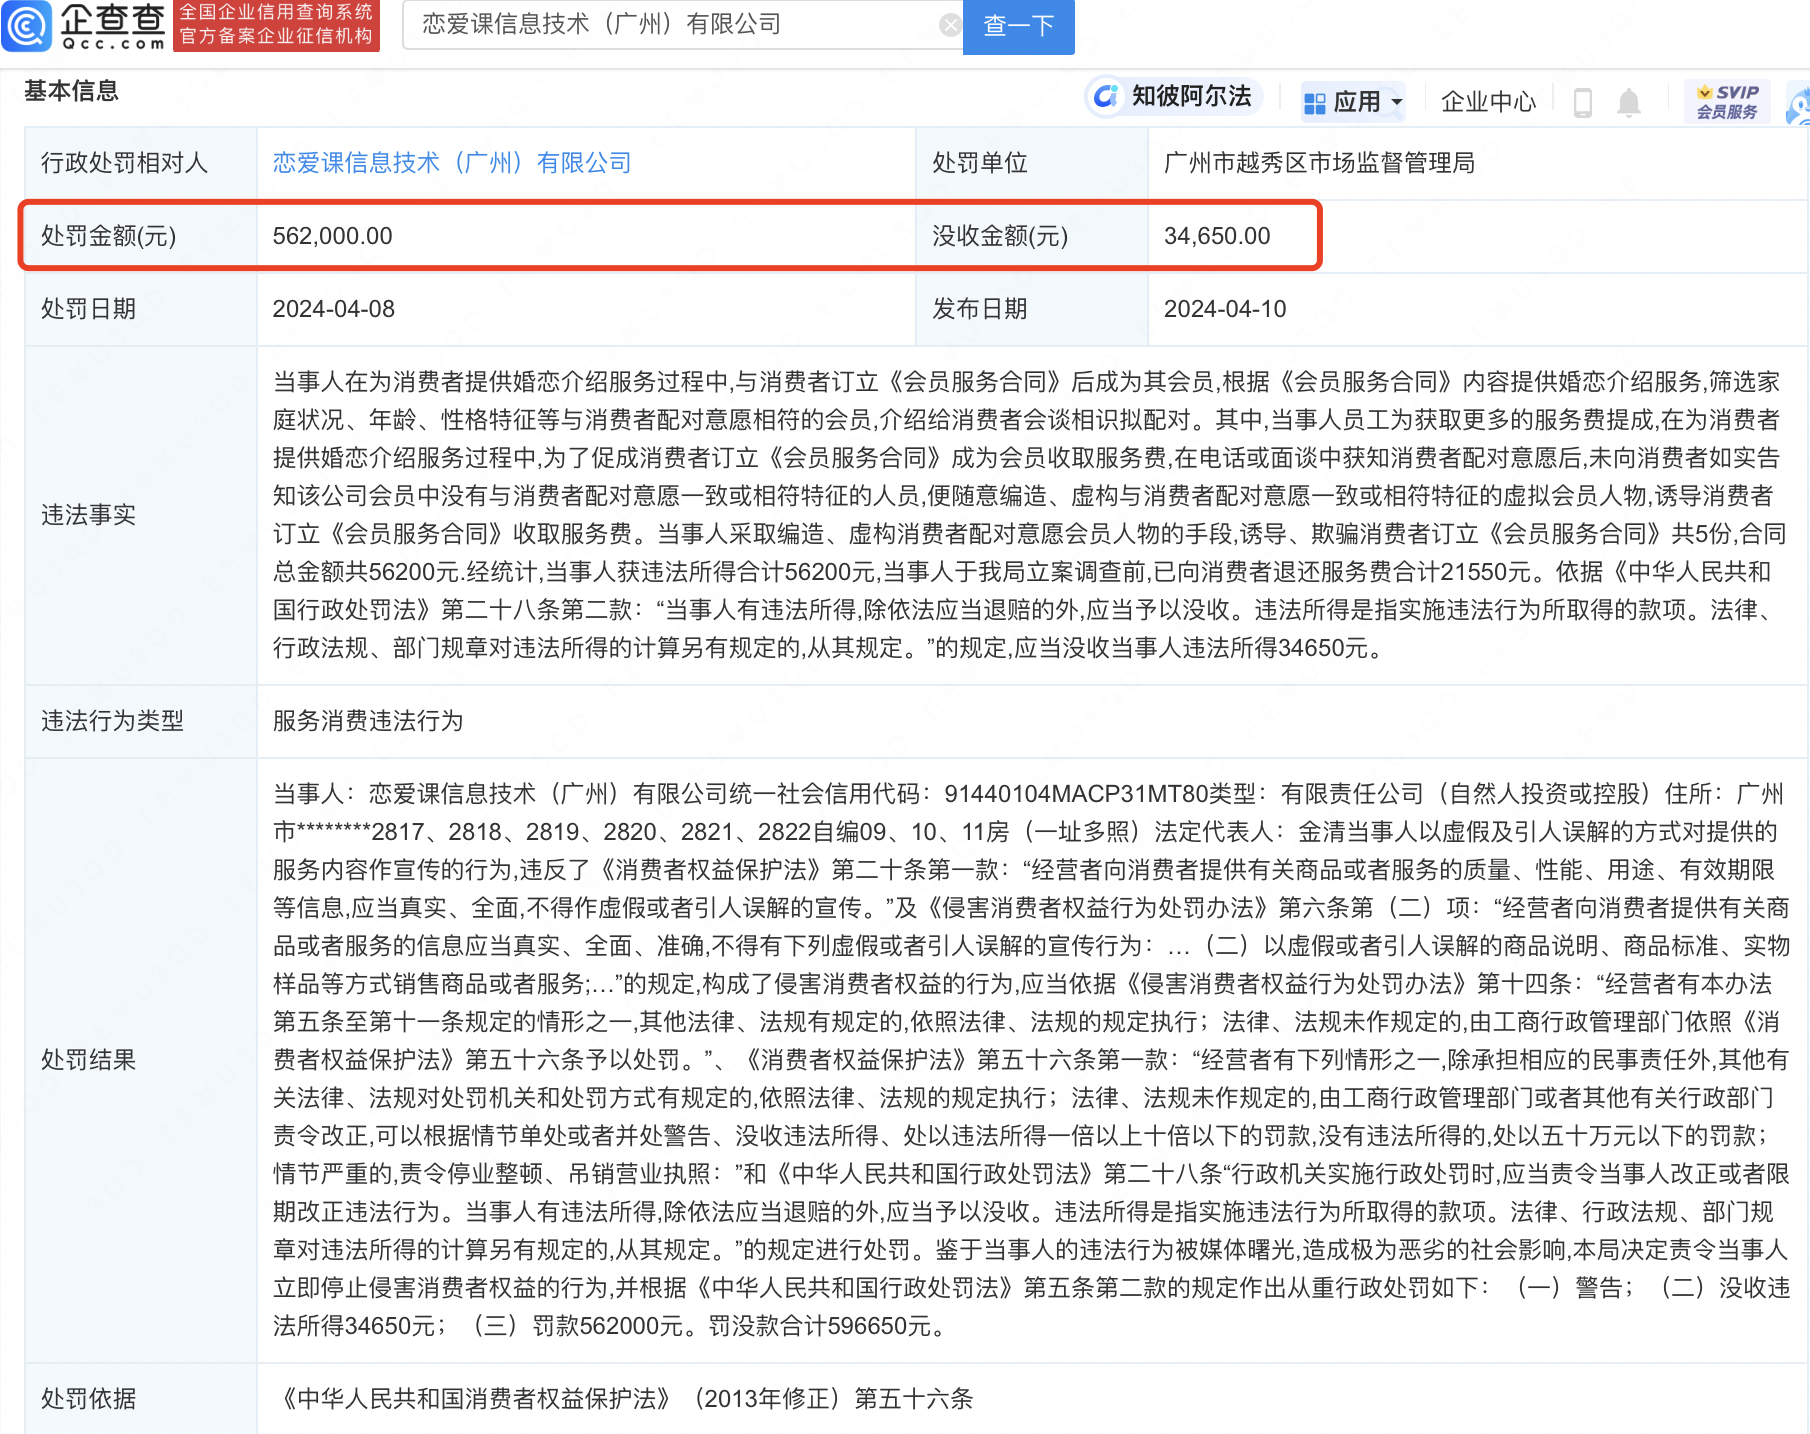1810x1434 pixels.
Task: Click the 处罚依据 law citation text
Action: [x=624, y=1399]
